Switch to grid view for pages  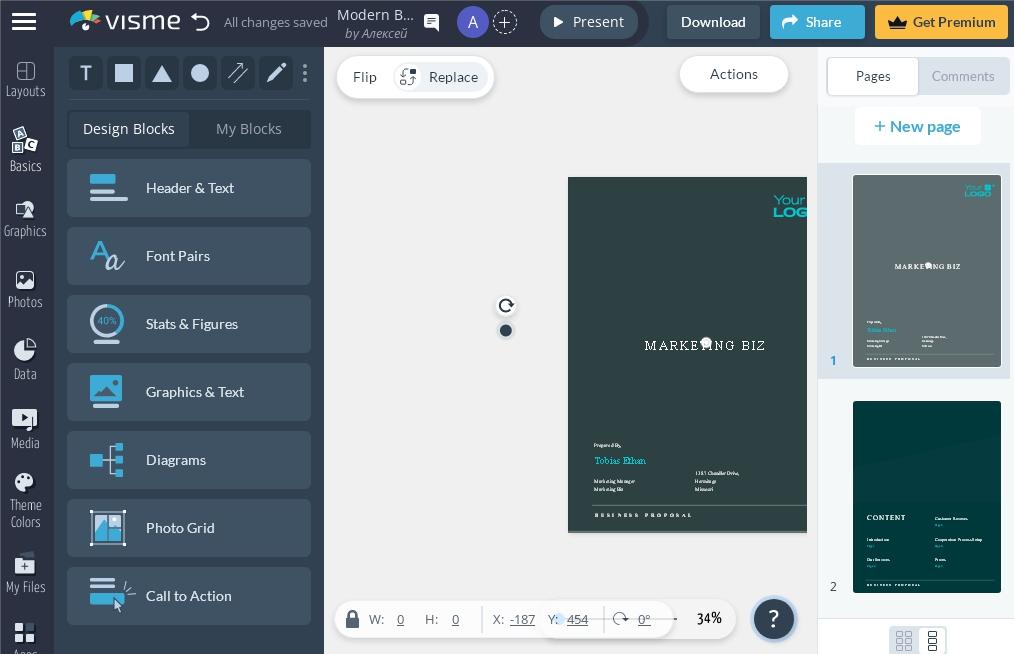tap(904, 640)
